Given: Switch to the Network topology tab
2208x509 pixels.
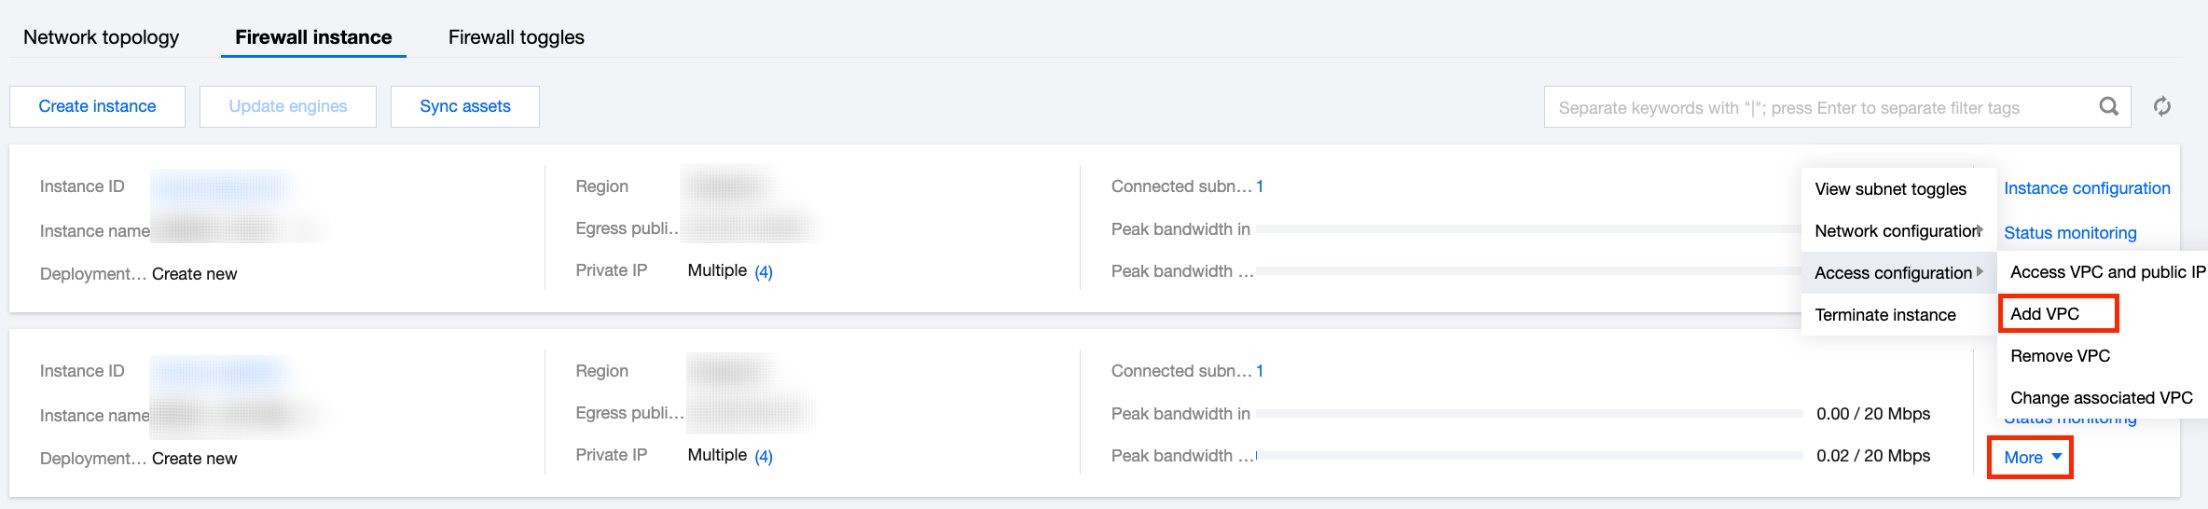Looking at the screenshot, I should click(x=101, y=37).
